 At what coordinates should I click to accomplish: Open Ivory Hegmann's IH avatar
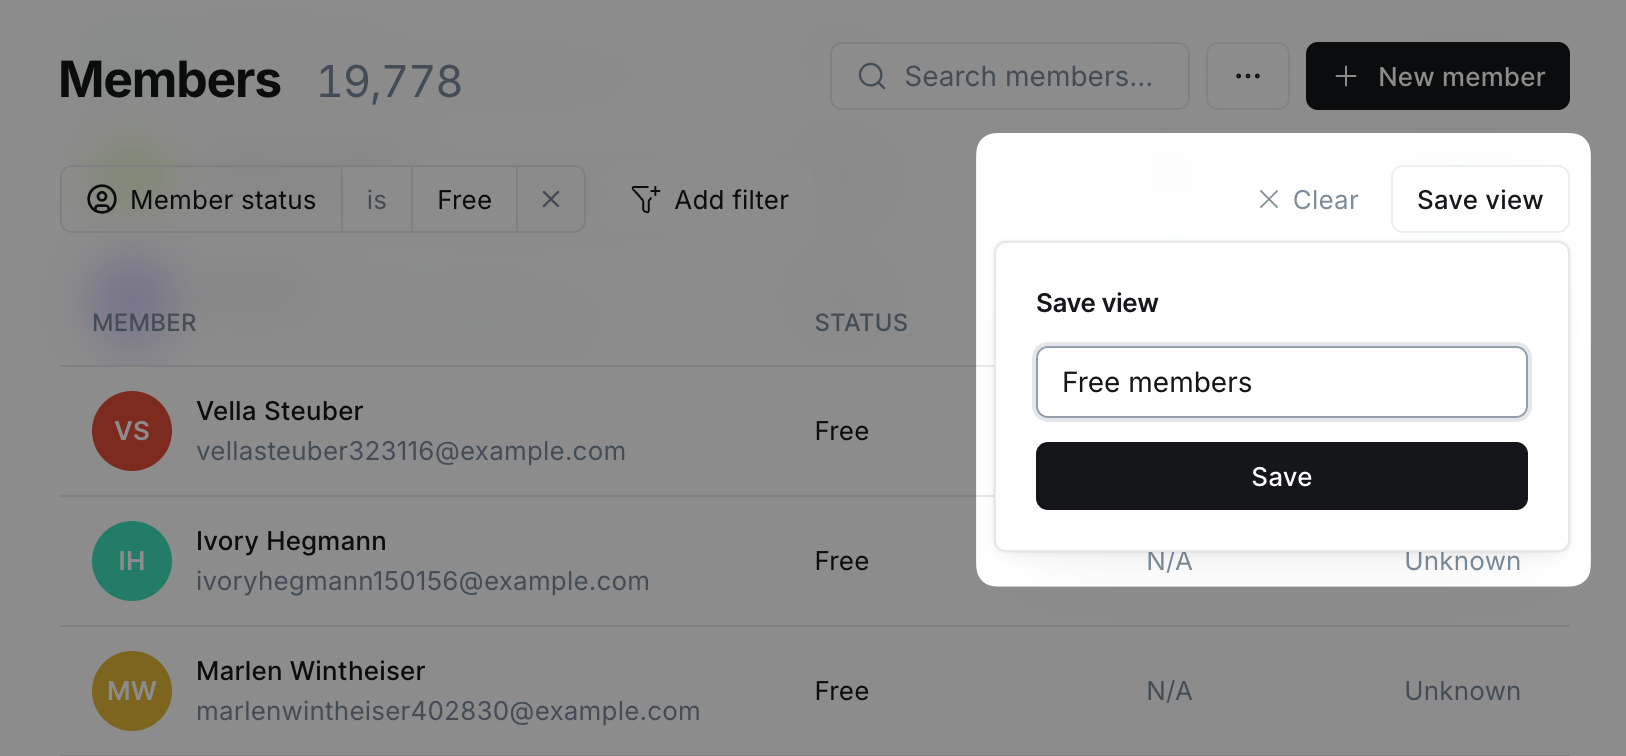pyautogui.click(x=132, y=561)
